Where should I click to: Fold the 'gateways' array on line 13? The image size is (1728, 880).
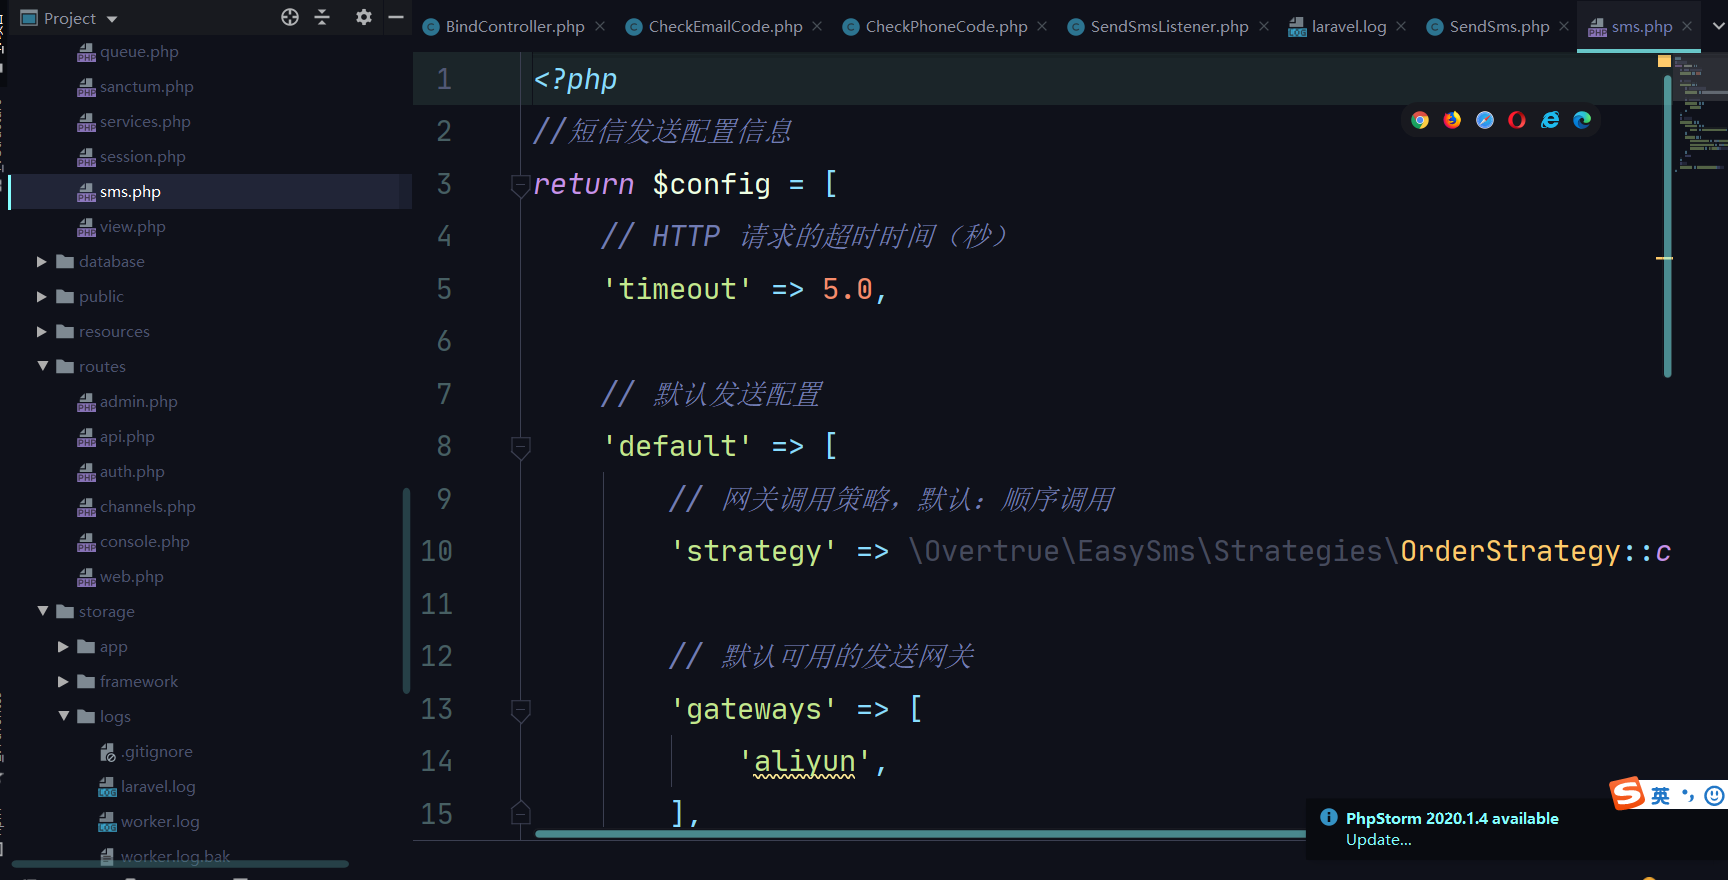(x=520, y=709)
